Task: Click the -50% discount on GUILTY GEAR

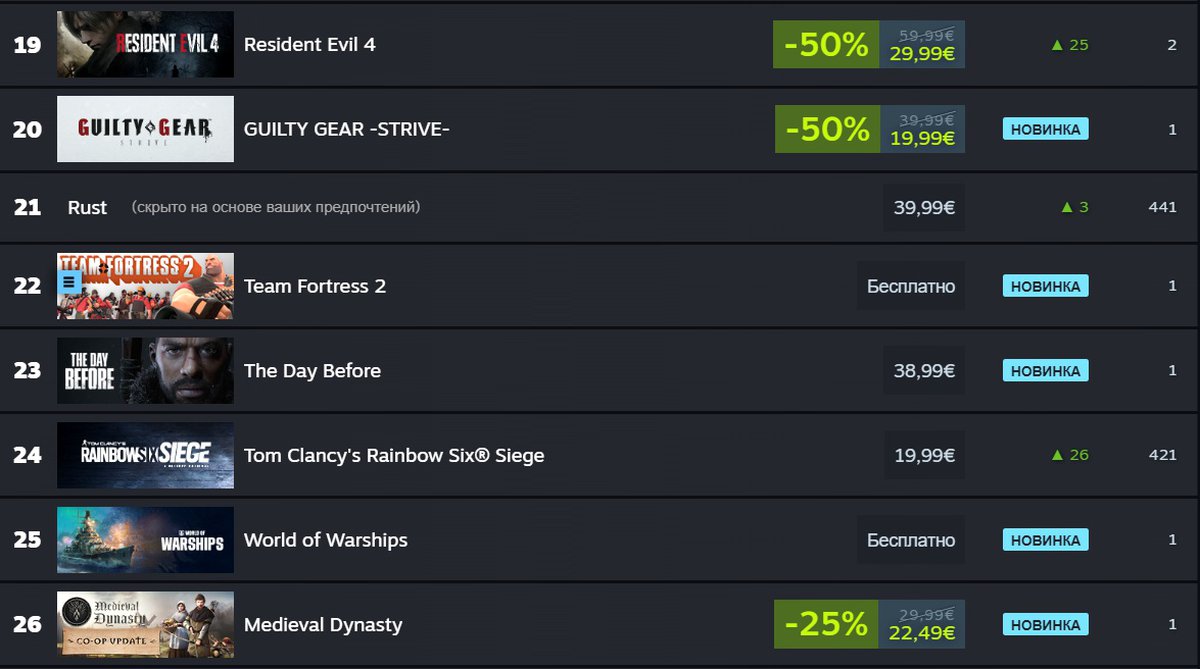Action: point(827,129)
